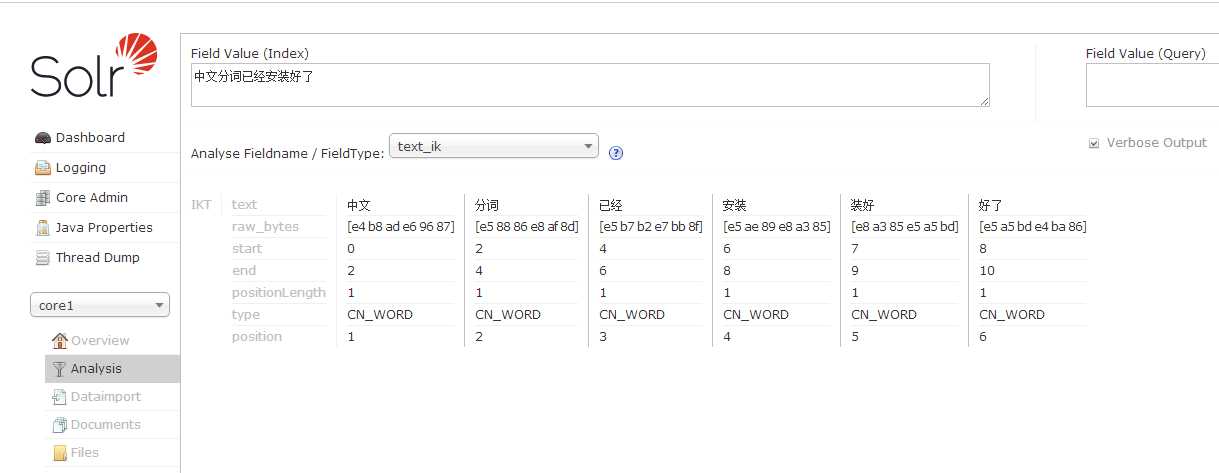Screen dimensions: 1219x473
Task: Click the positionLength row label
Action: [x=279, y=293]
